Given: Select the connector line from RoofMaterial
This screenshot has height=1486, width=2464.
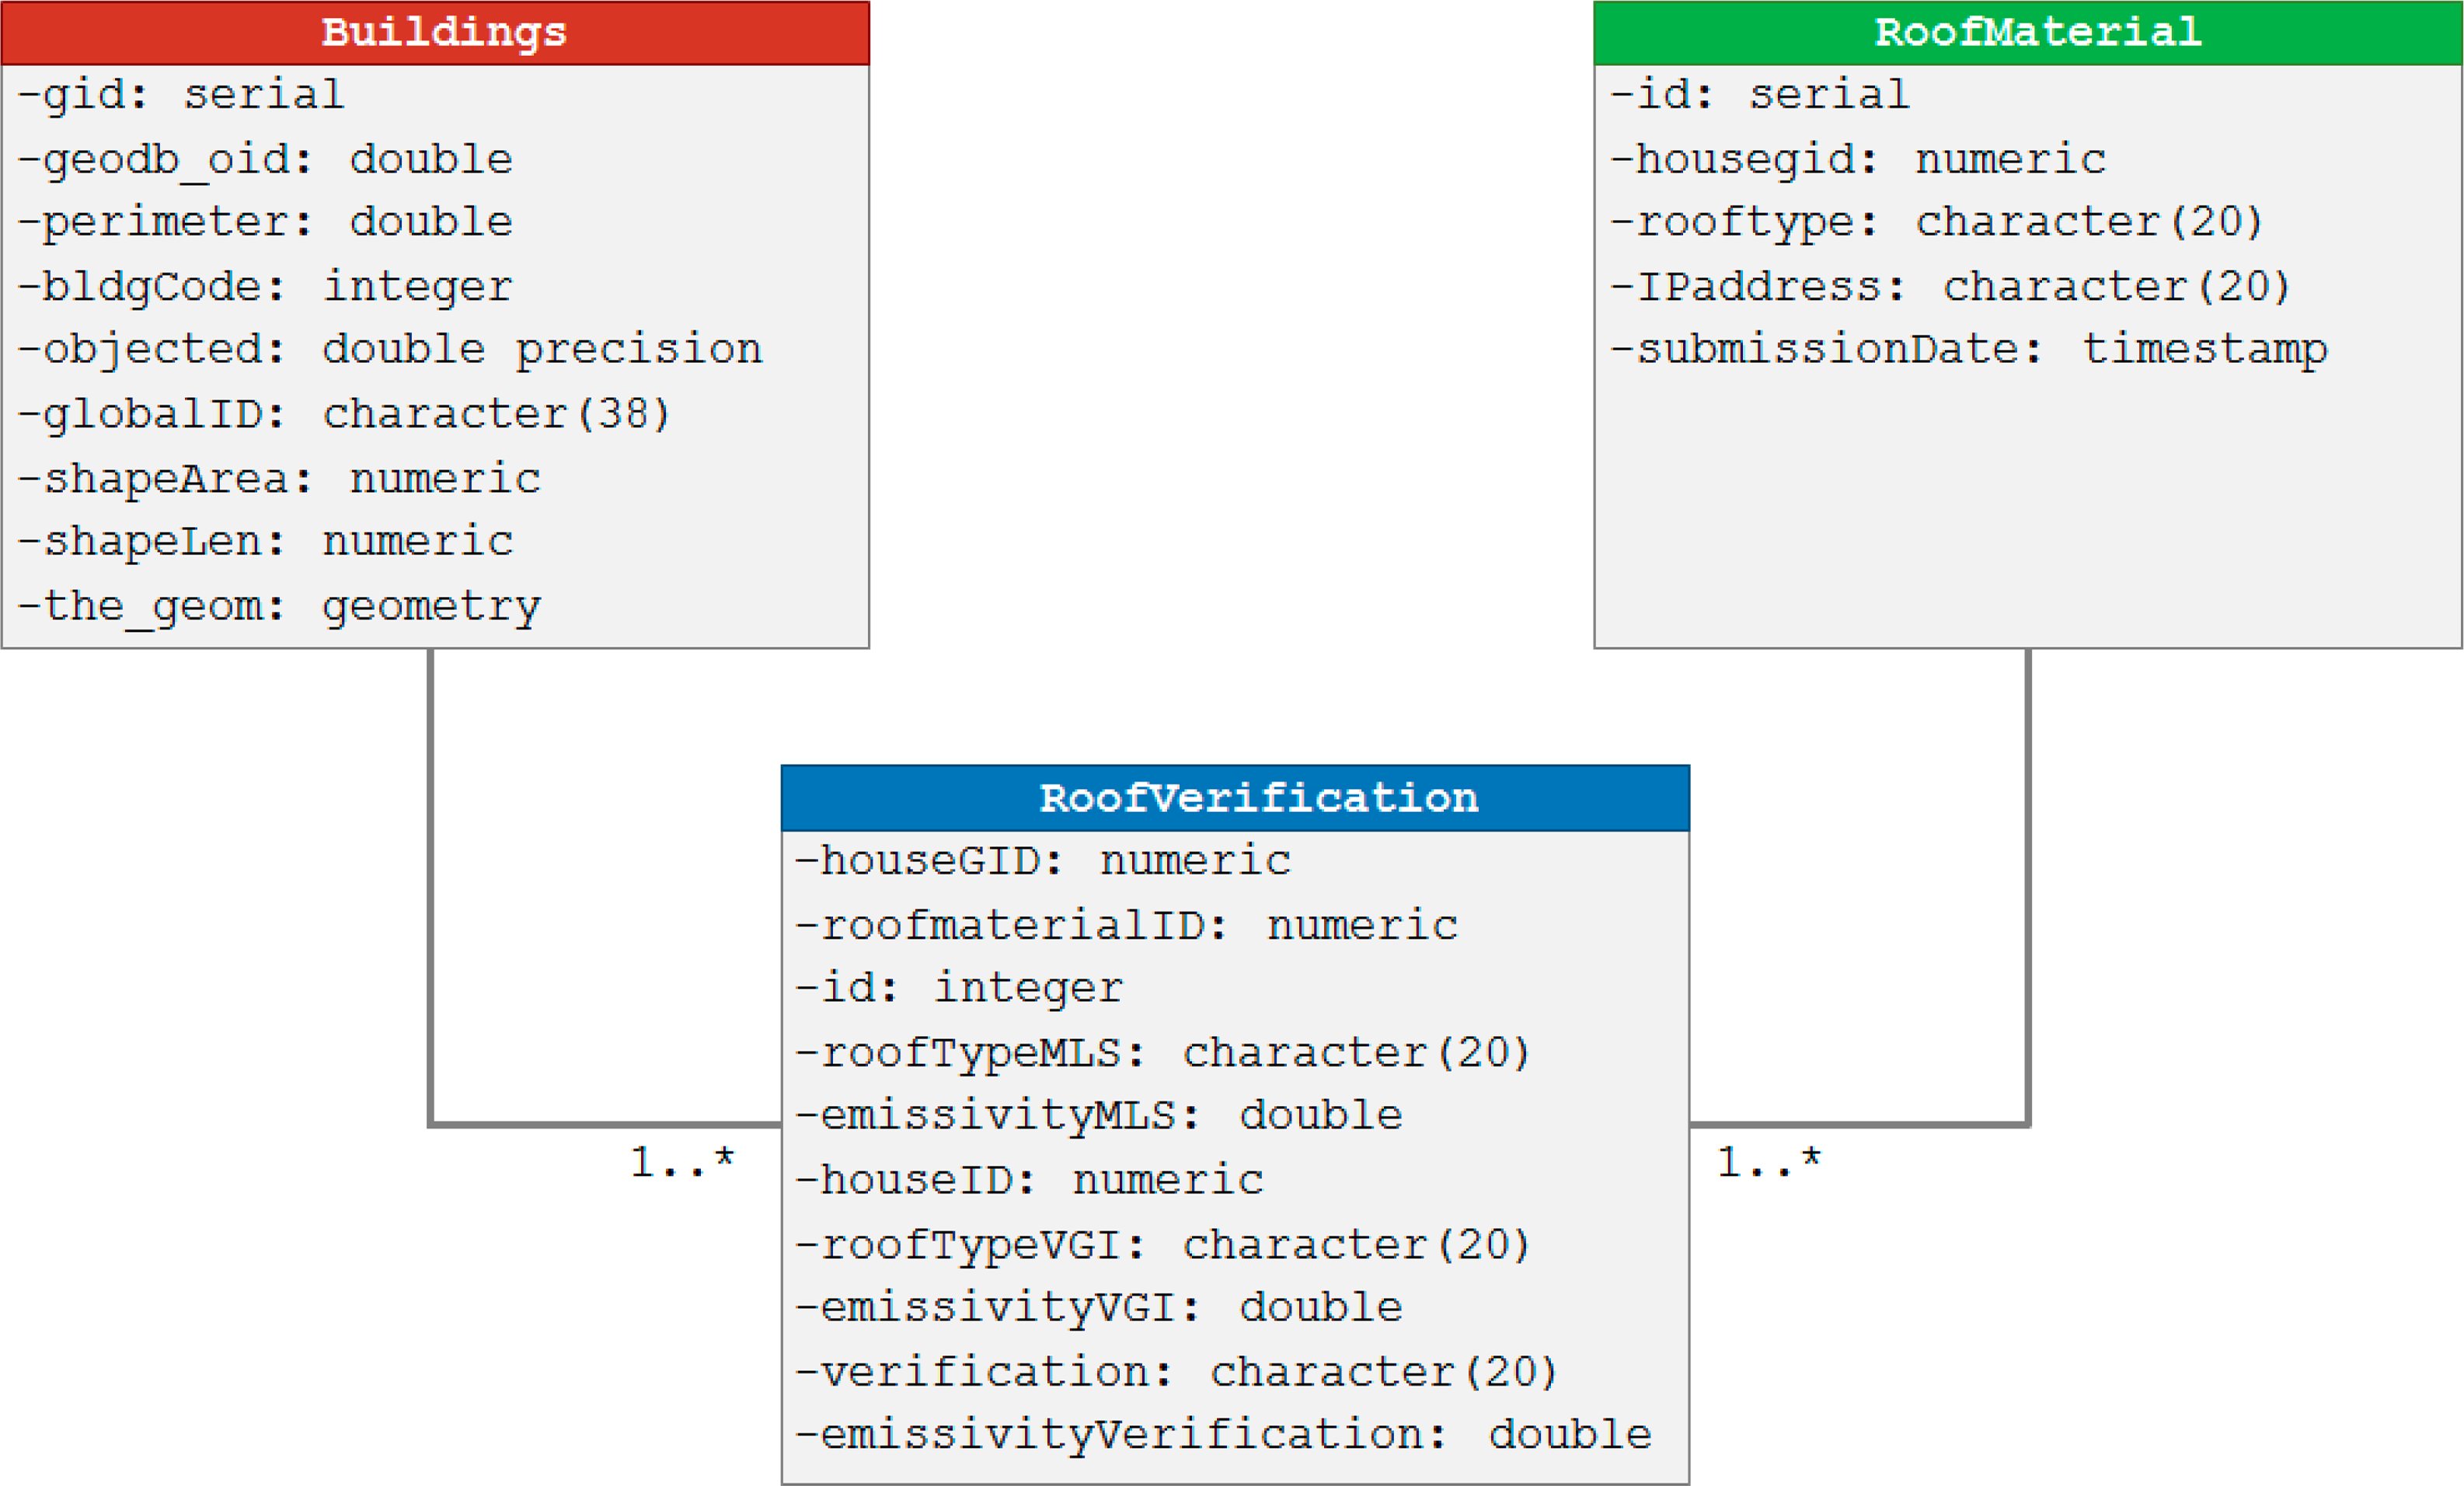Looking at the screenshot, I should pyautogui.click(x=2027, y=890).
